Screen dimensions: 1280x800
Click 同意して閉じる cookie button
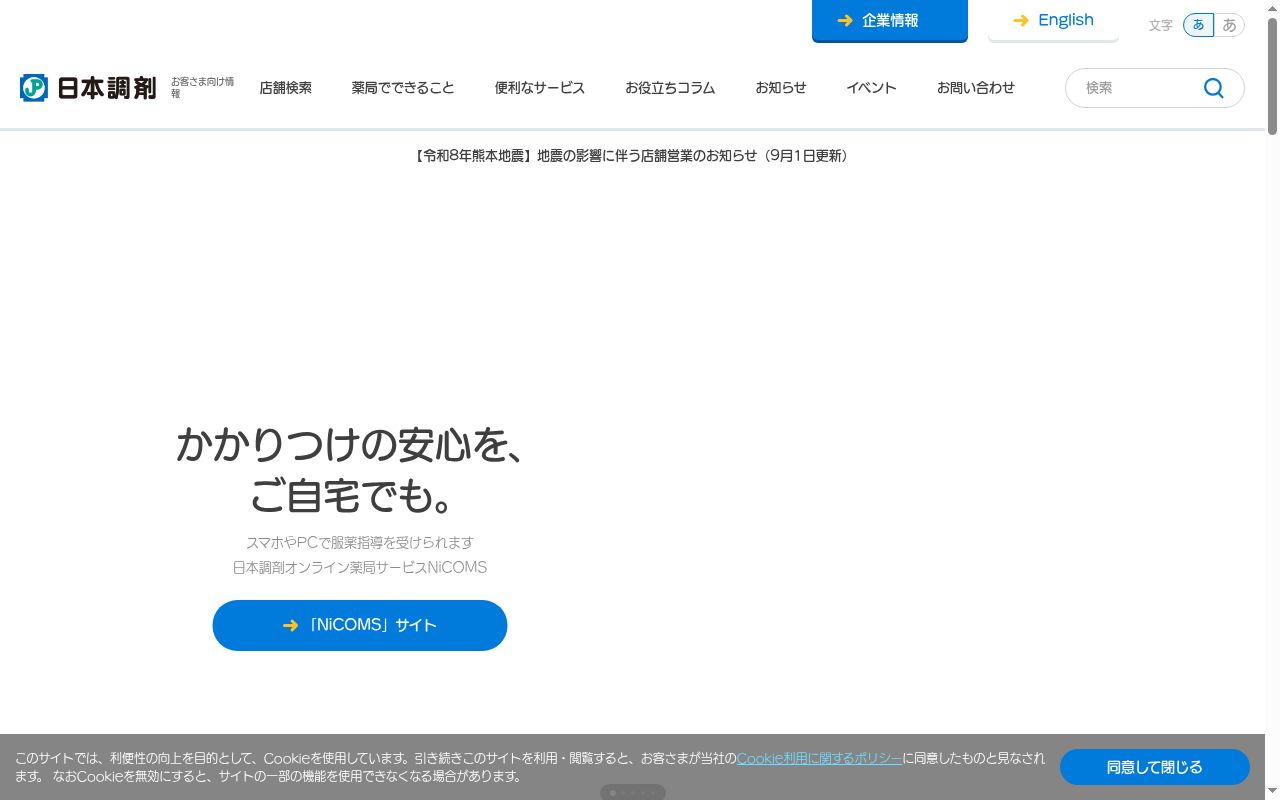[x=1155, y=767]
